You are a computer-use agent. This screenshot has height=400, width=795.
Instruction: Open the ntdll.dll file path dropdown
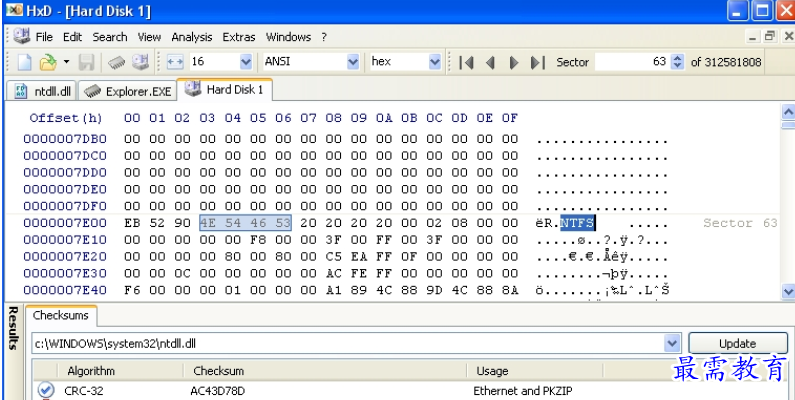point(672,344)
